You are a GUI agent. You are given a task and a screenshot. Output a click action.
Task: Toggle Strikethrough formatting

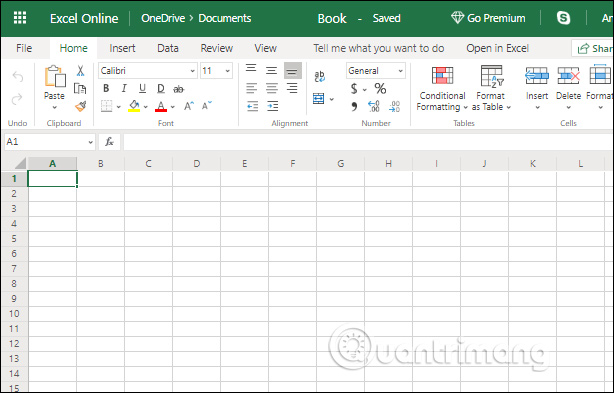point(179,89)
